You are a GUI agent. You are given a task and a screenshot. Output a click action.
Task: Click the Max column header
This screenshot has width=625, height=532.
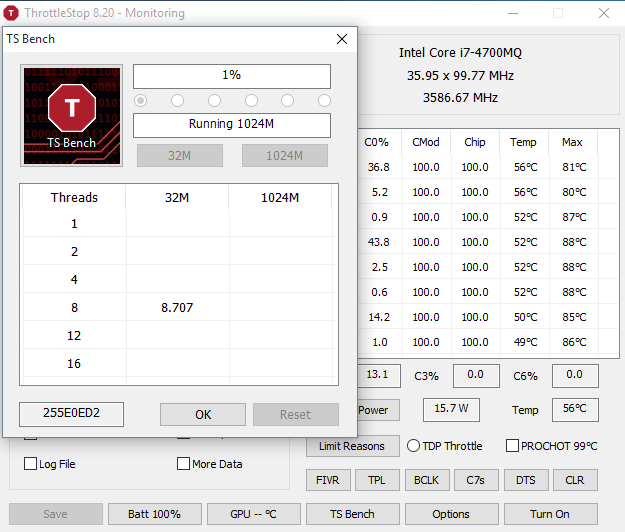click(x=573, y=142)
